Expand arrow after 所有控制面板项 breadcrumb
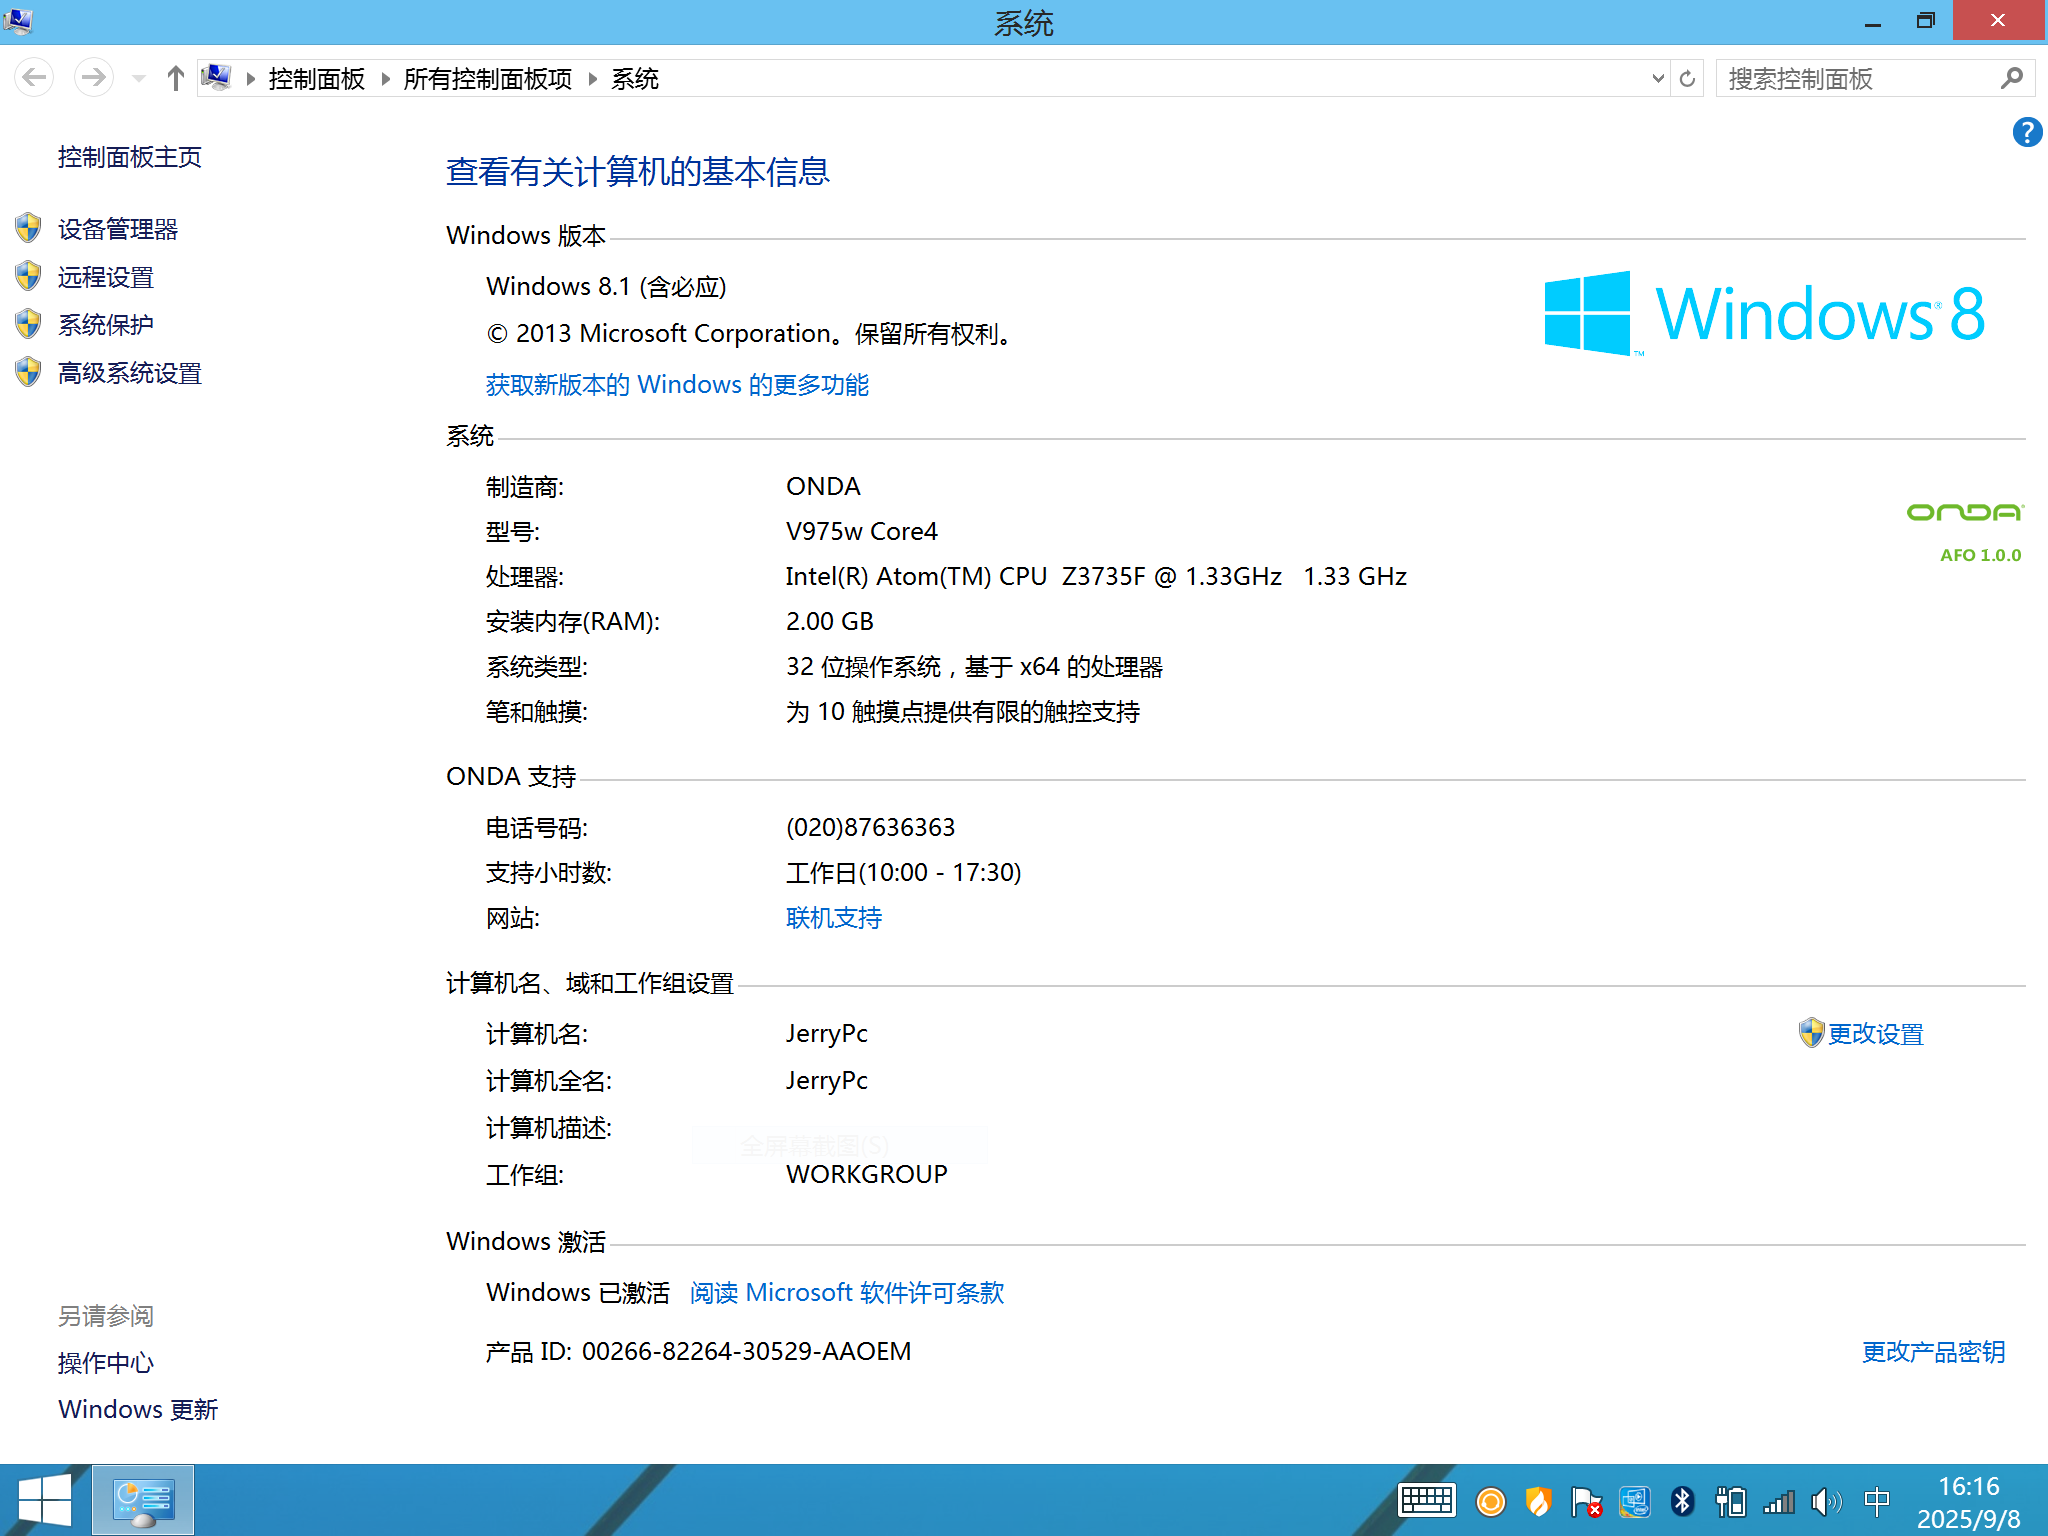Screen dimensions: 2048x1536 coord(592,78)
